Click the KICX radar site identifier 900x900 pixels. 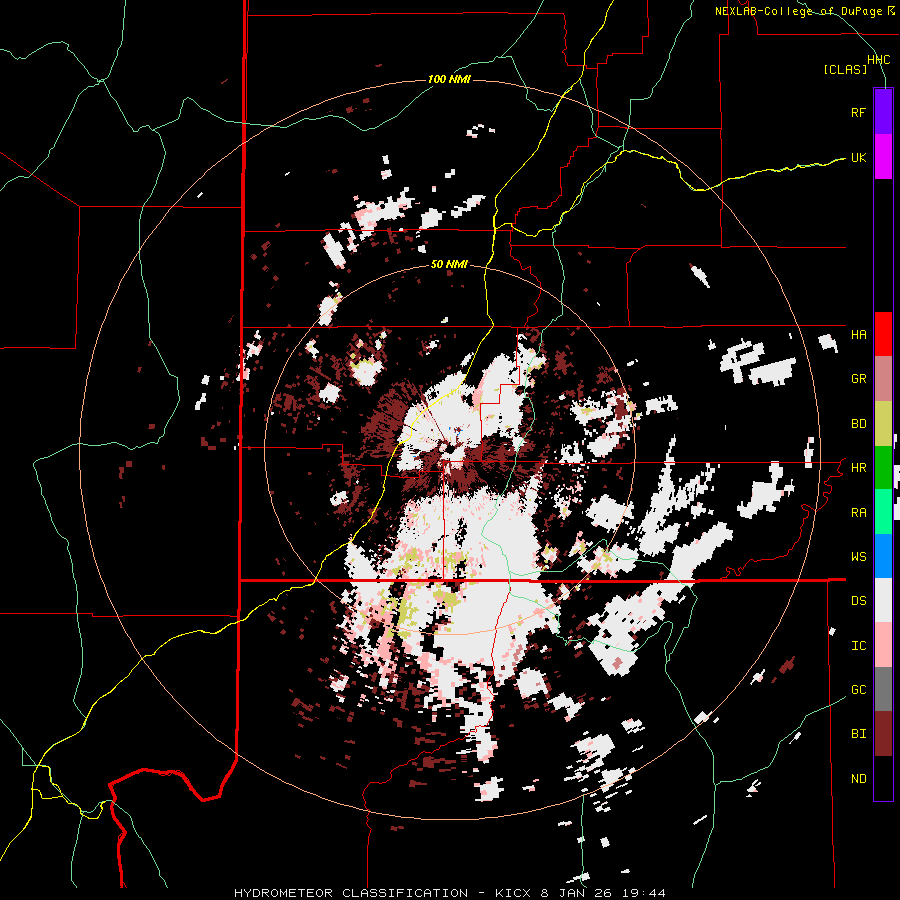pos(514,893)
